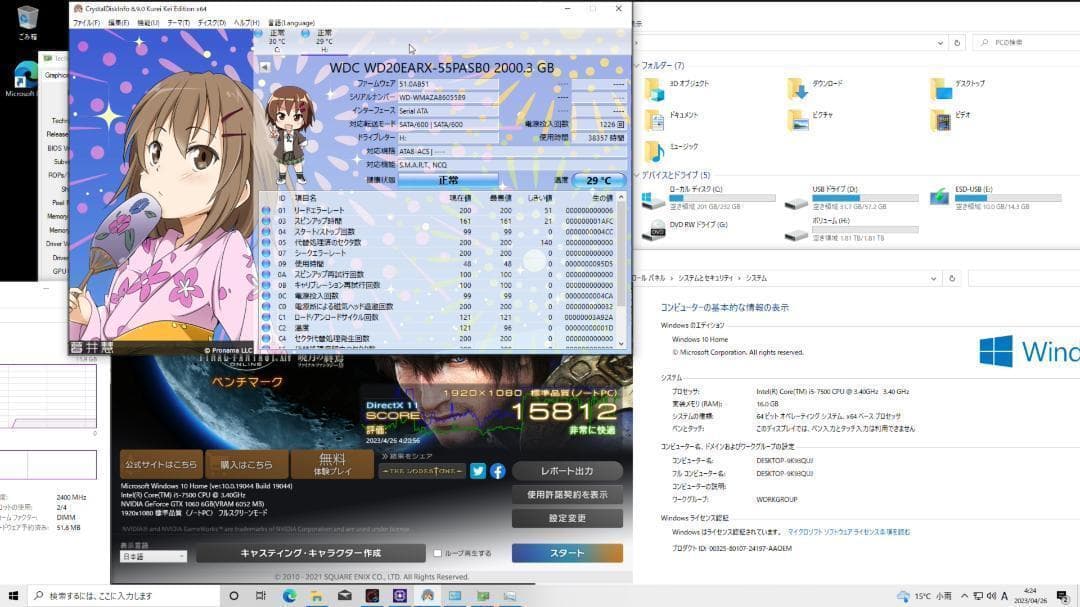Click the レポート出力 button
Image resolution: width=1080 pixels, height=607 pixels.
[568, 471]
